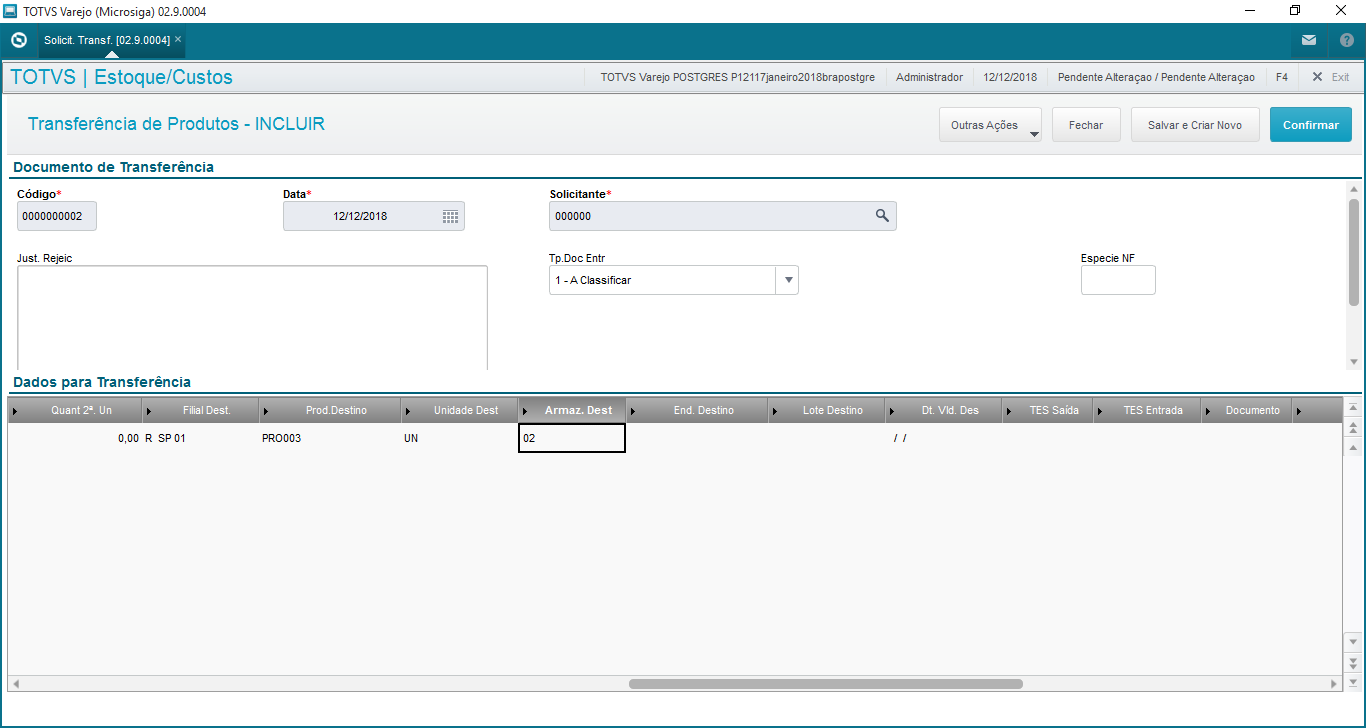This screenshot has height=728, width=1366.
Task: Click the Armaz. Dest cell containing 02
Action: (572, 438)
